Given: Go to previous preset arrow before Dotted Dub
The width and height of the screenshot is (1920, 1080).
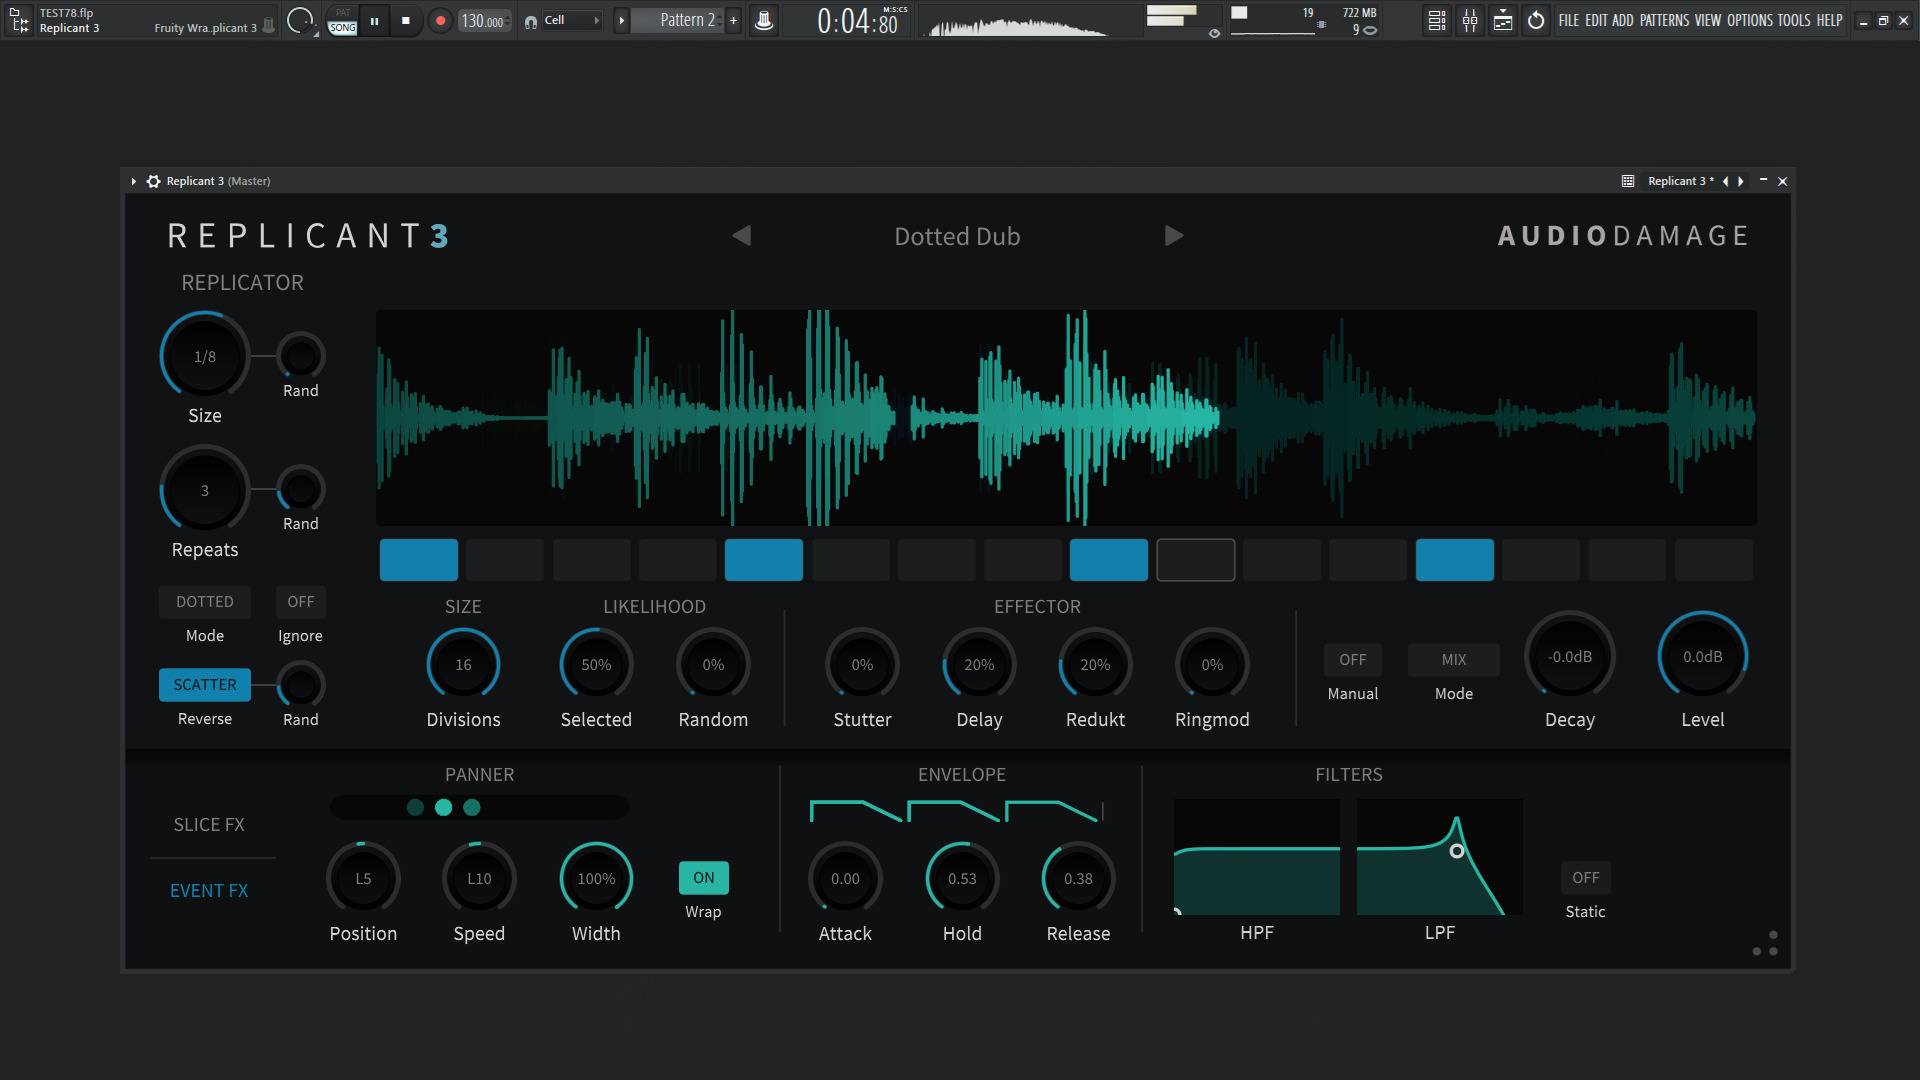Looking at the screenshot, I should point(741,236).
